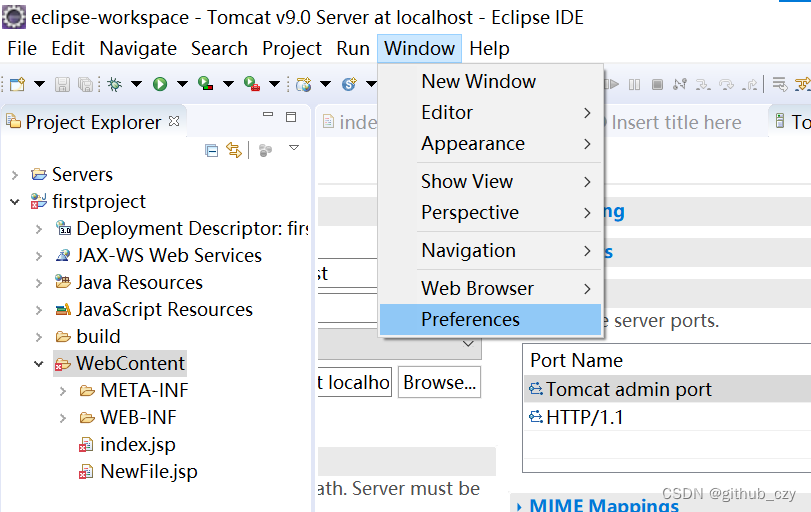Open the Coverage dropdown arrow
811x512 pixels.
pyautogui.click(x=228, y=84)
